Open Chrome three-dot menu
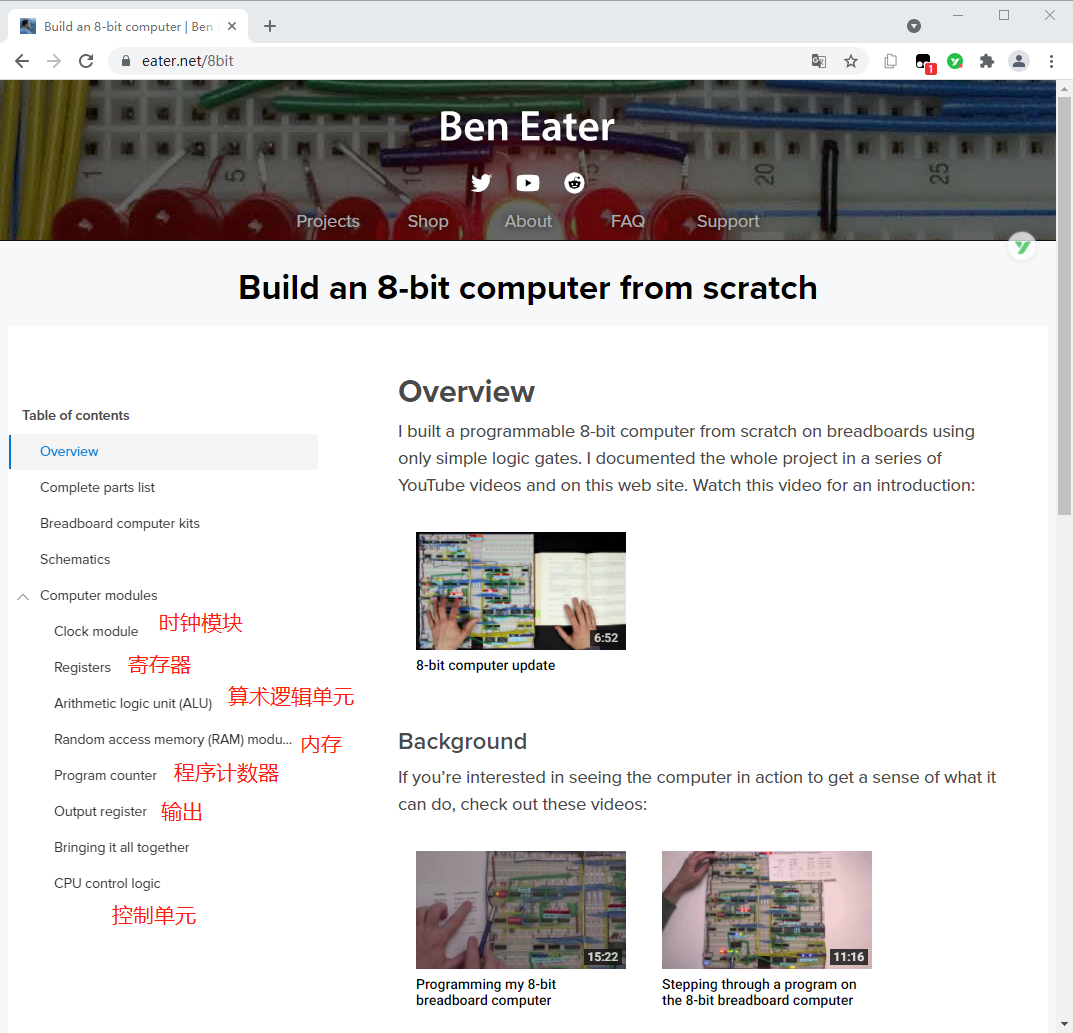Image resolution: width=1073 pixels, height=1033 pixels. (x=1051, y=61)
